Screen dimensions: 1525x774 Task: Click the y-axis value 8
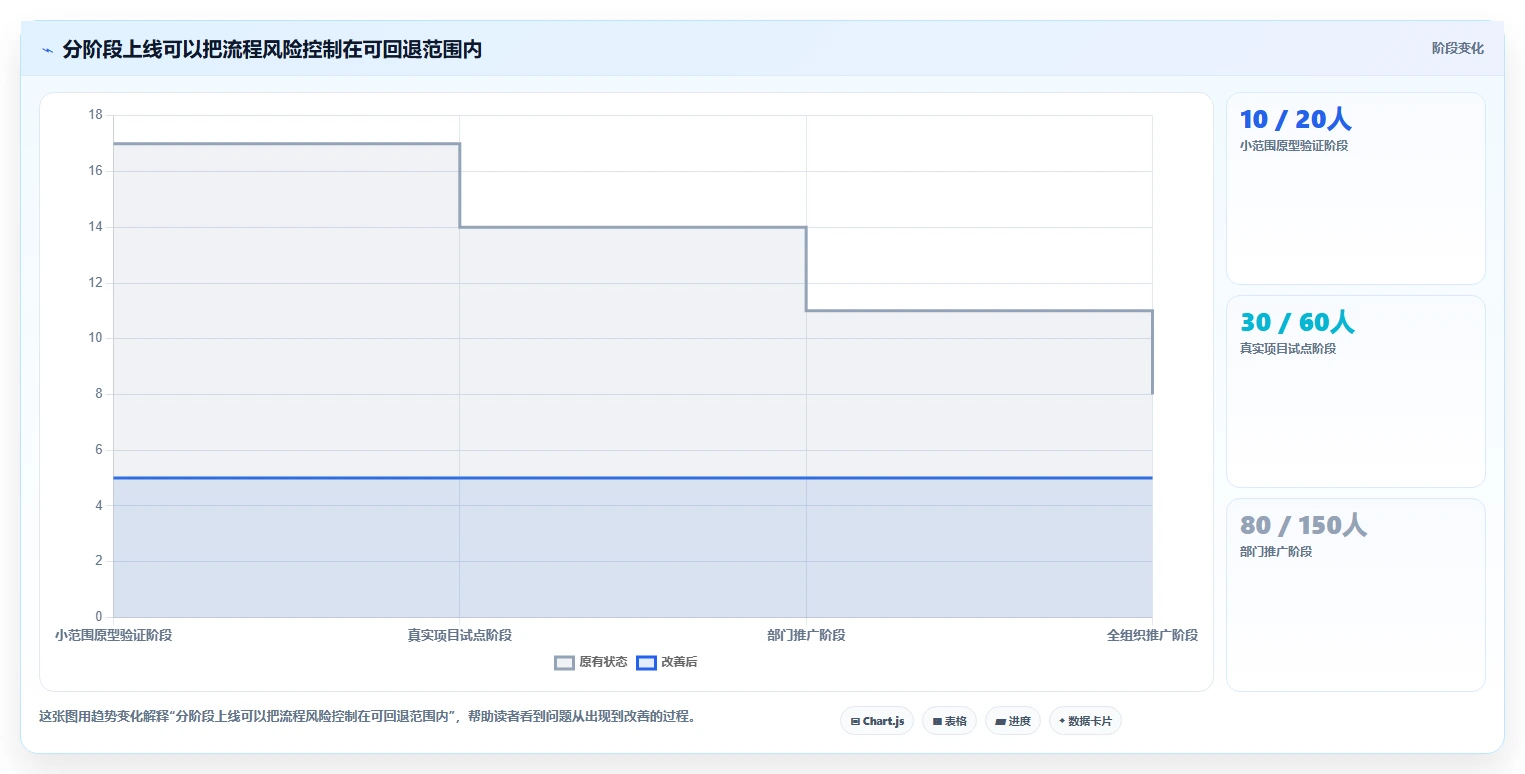pyautogui.click(x=99, y=394)
